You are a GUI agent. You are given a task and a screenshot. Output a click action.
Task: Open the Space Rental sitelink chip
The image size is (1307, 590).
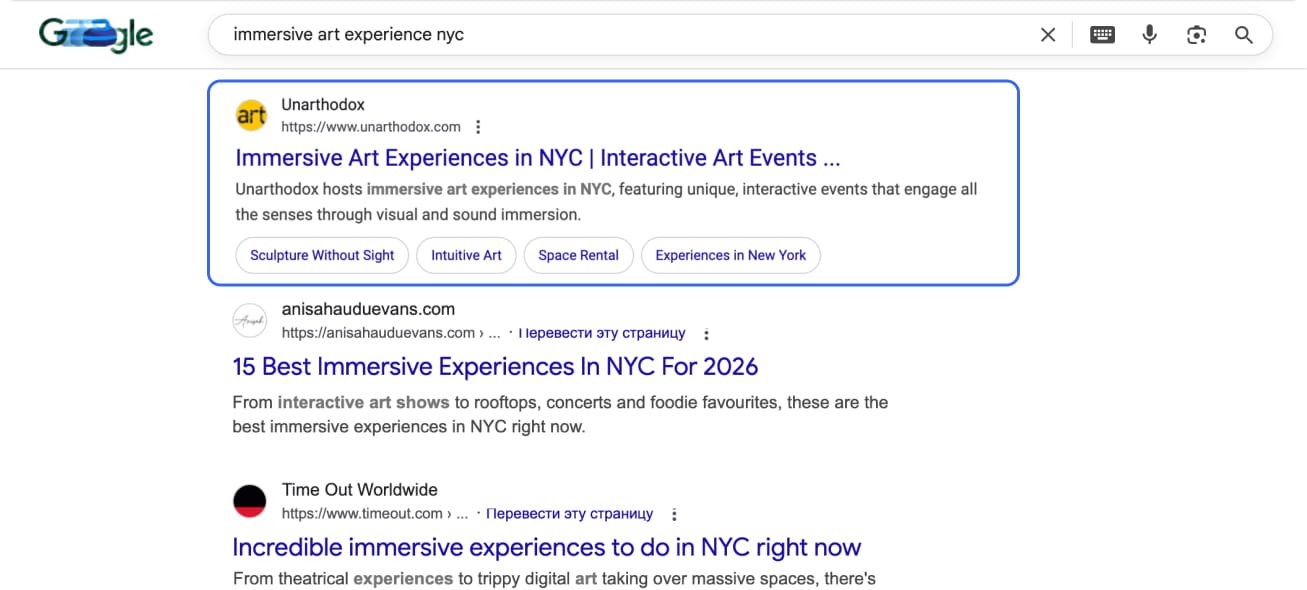[x=578, y=255]
